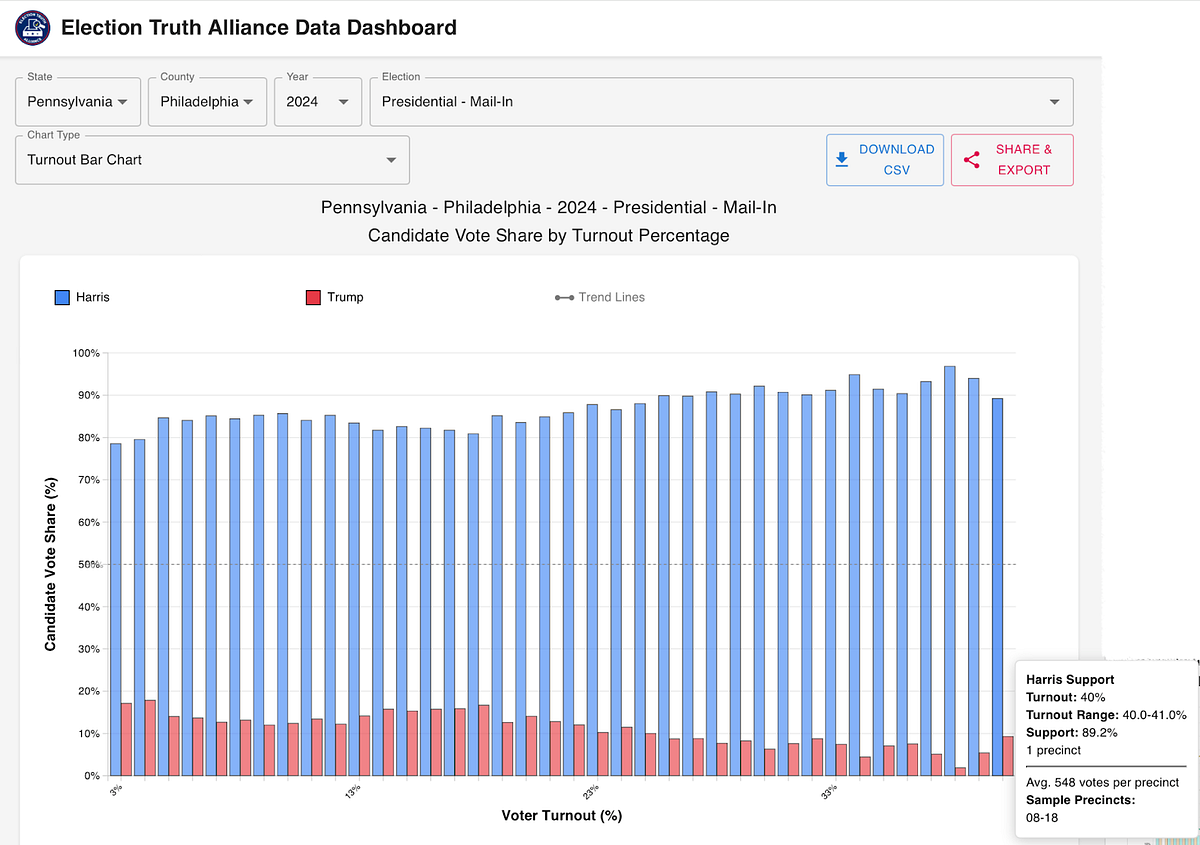Viewport: 1200px width, 845px height.
Task: Click the blue Harris color swatch
Action: (x=62, y=297)
